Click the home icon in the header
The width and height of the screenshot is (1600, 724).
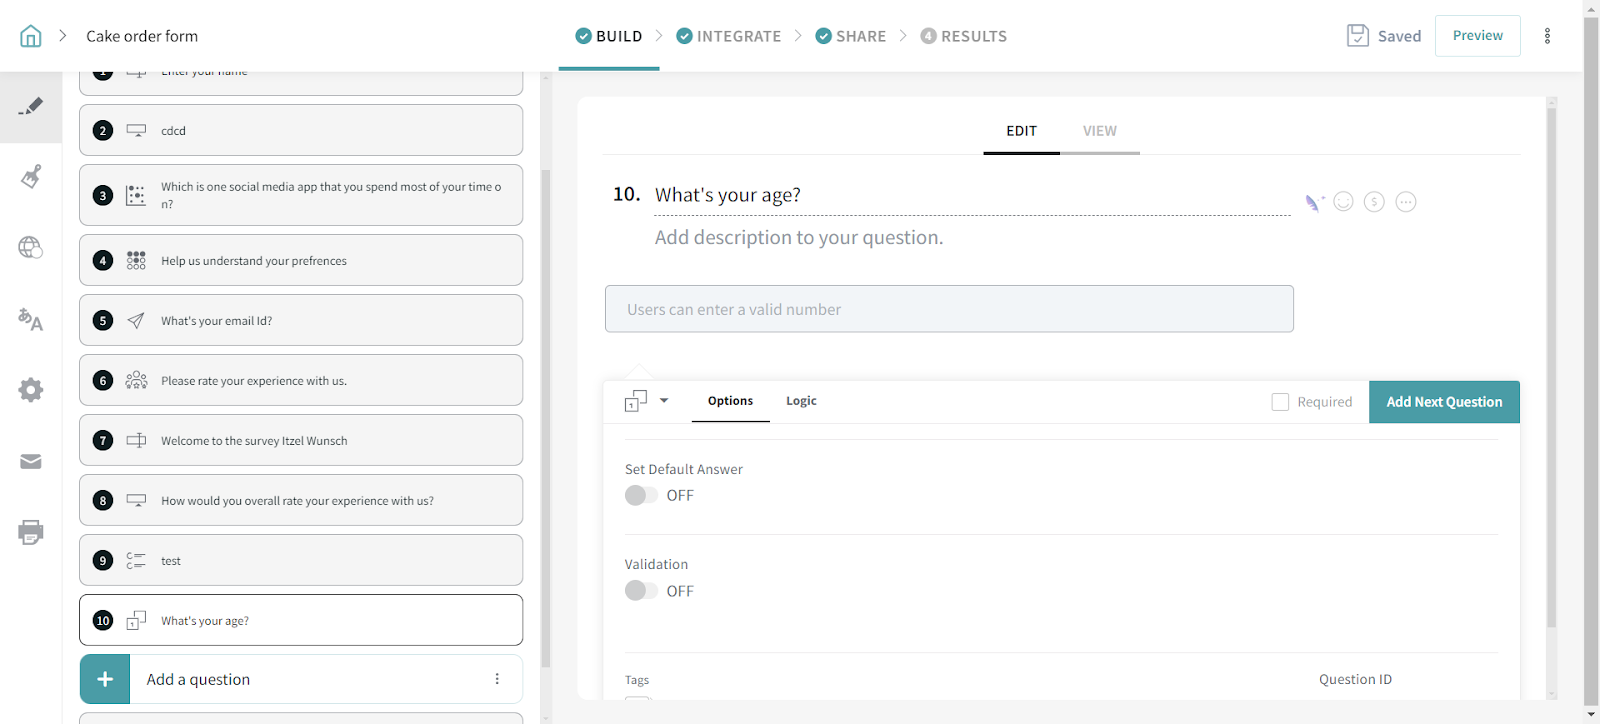coord(31,36)
